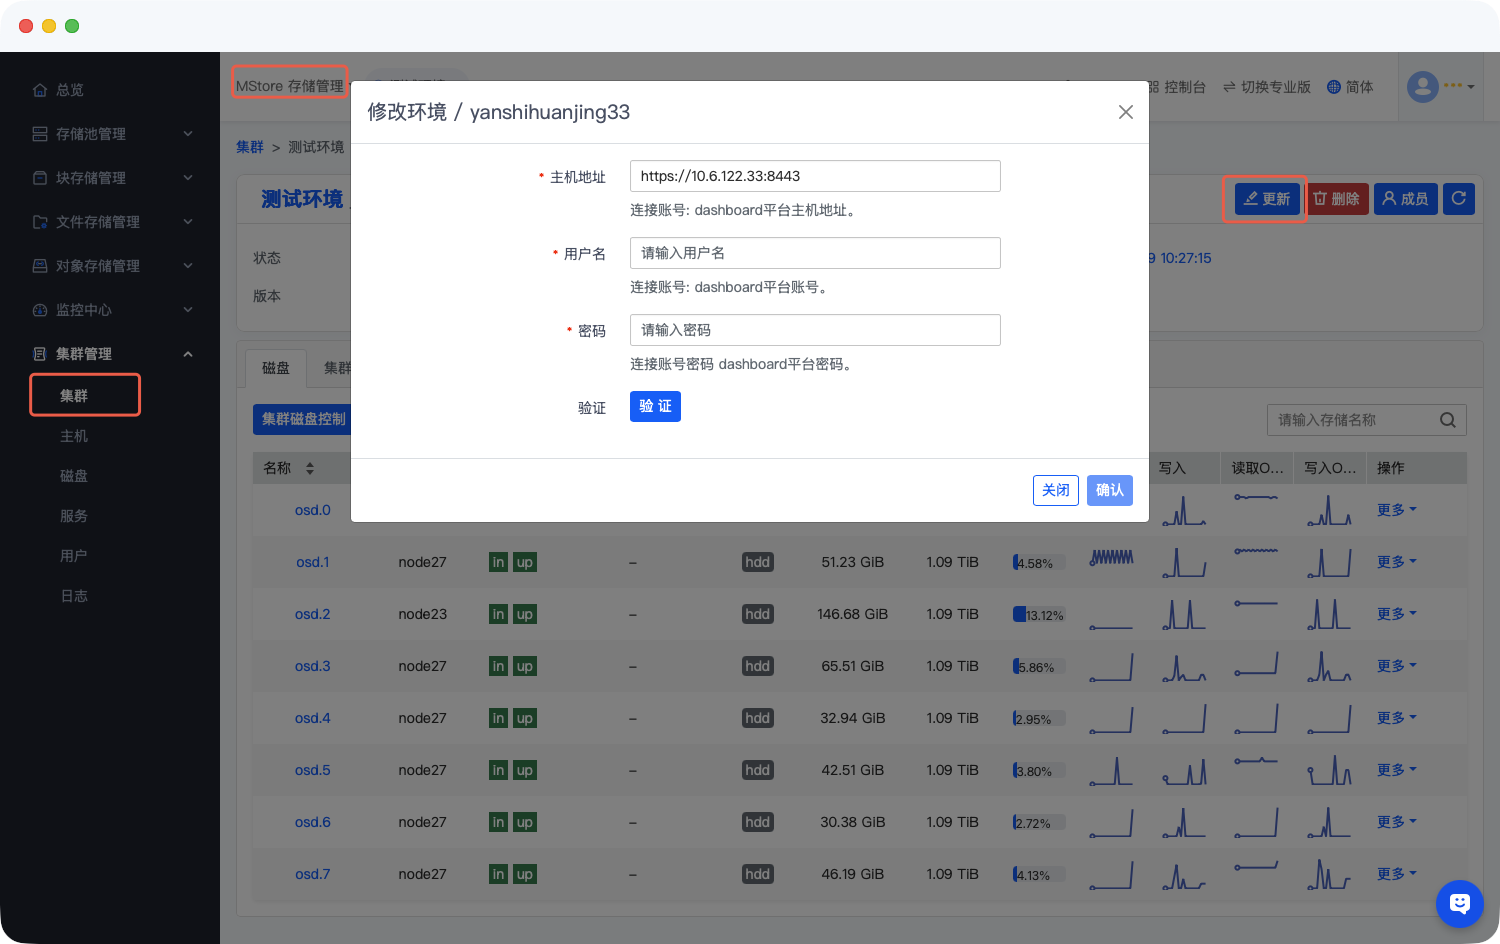1500x944 pixels.
Task: Close the modify environment dialog via X
Action: [x=1125, y=112]
